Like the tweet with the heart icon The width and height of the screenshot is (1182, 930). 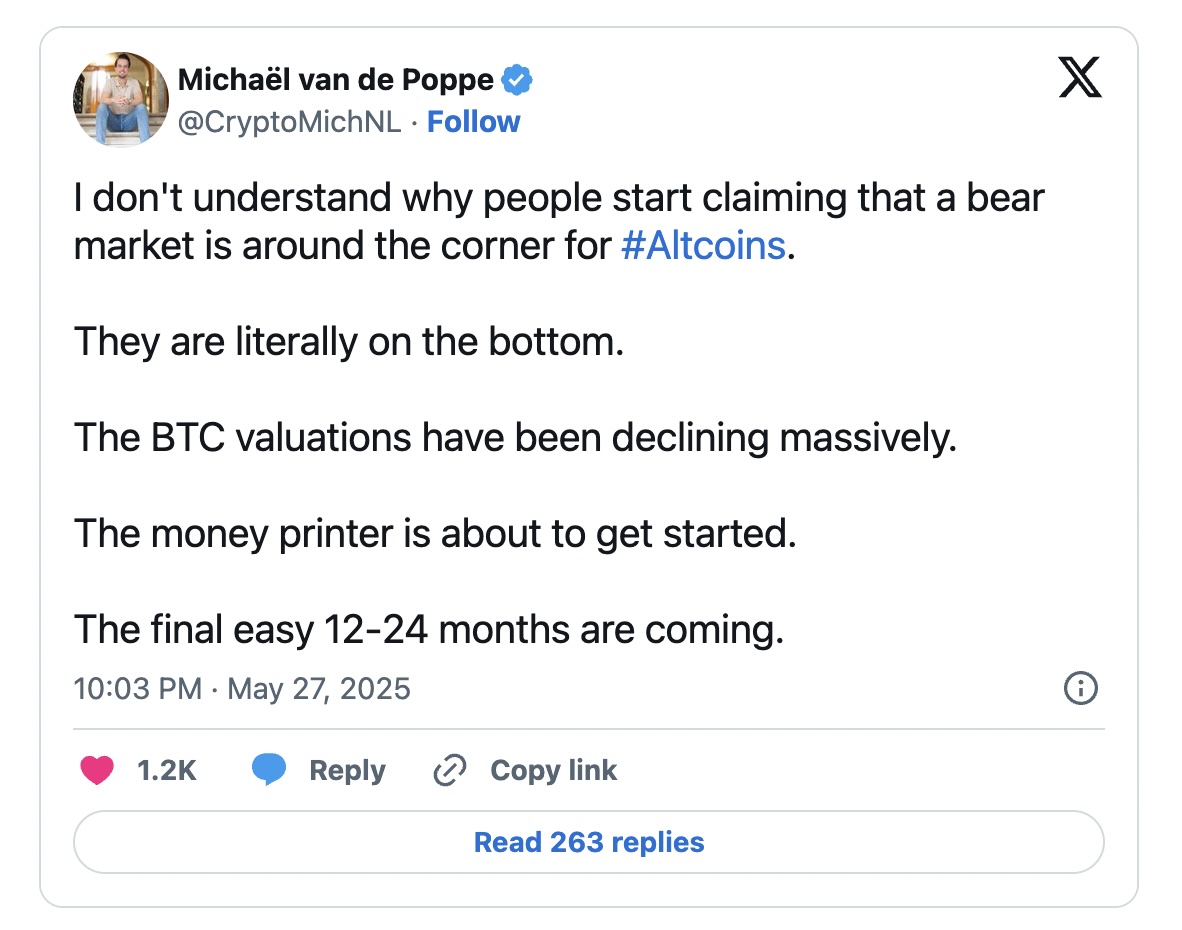[96, 770]
